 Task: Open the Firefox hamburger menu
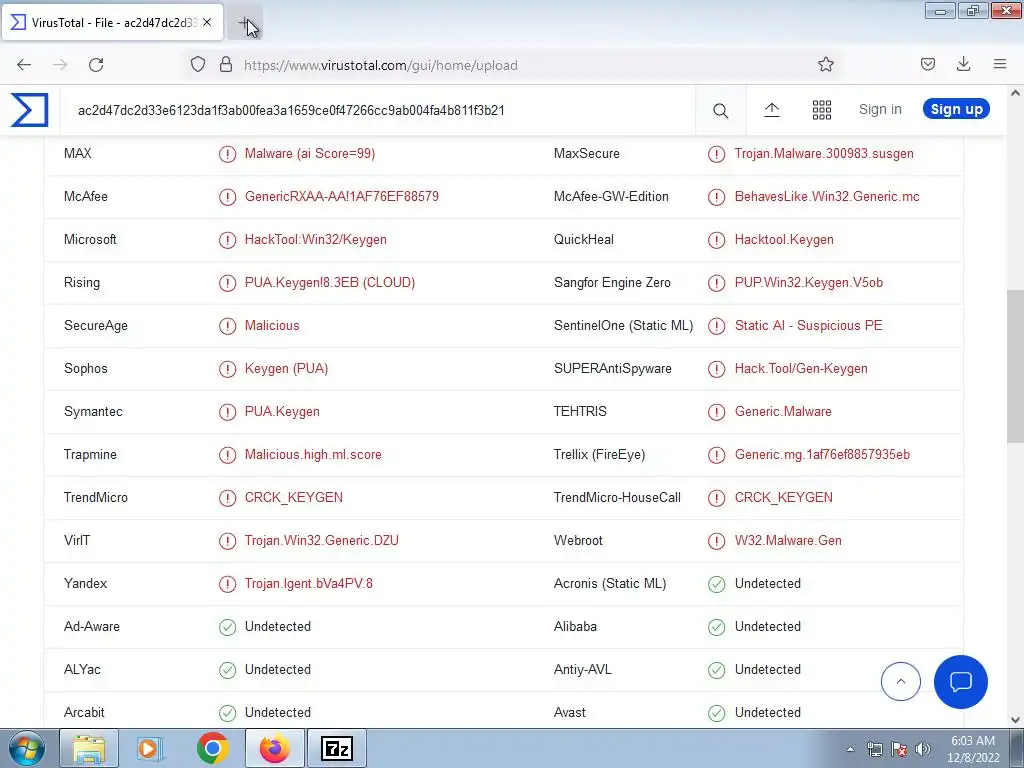[x=1000, y=64]
